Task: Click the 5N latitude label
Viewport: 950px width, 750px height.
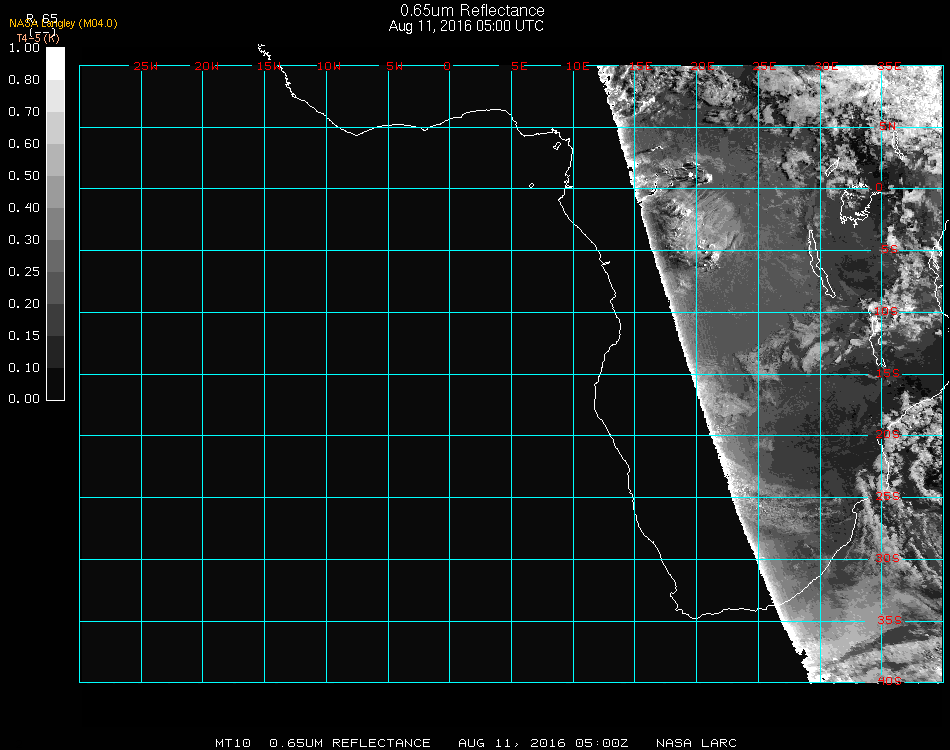Action: [x=888, y=126]
